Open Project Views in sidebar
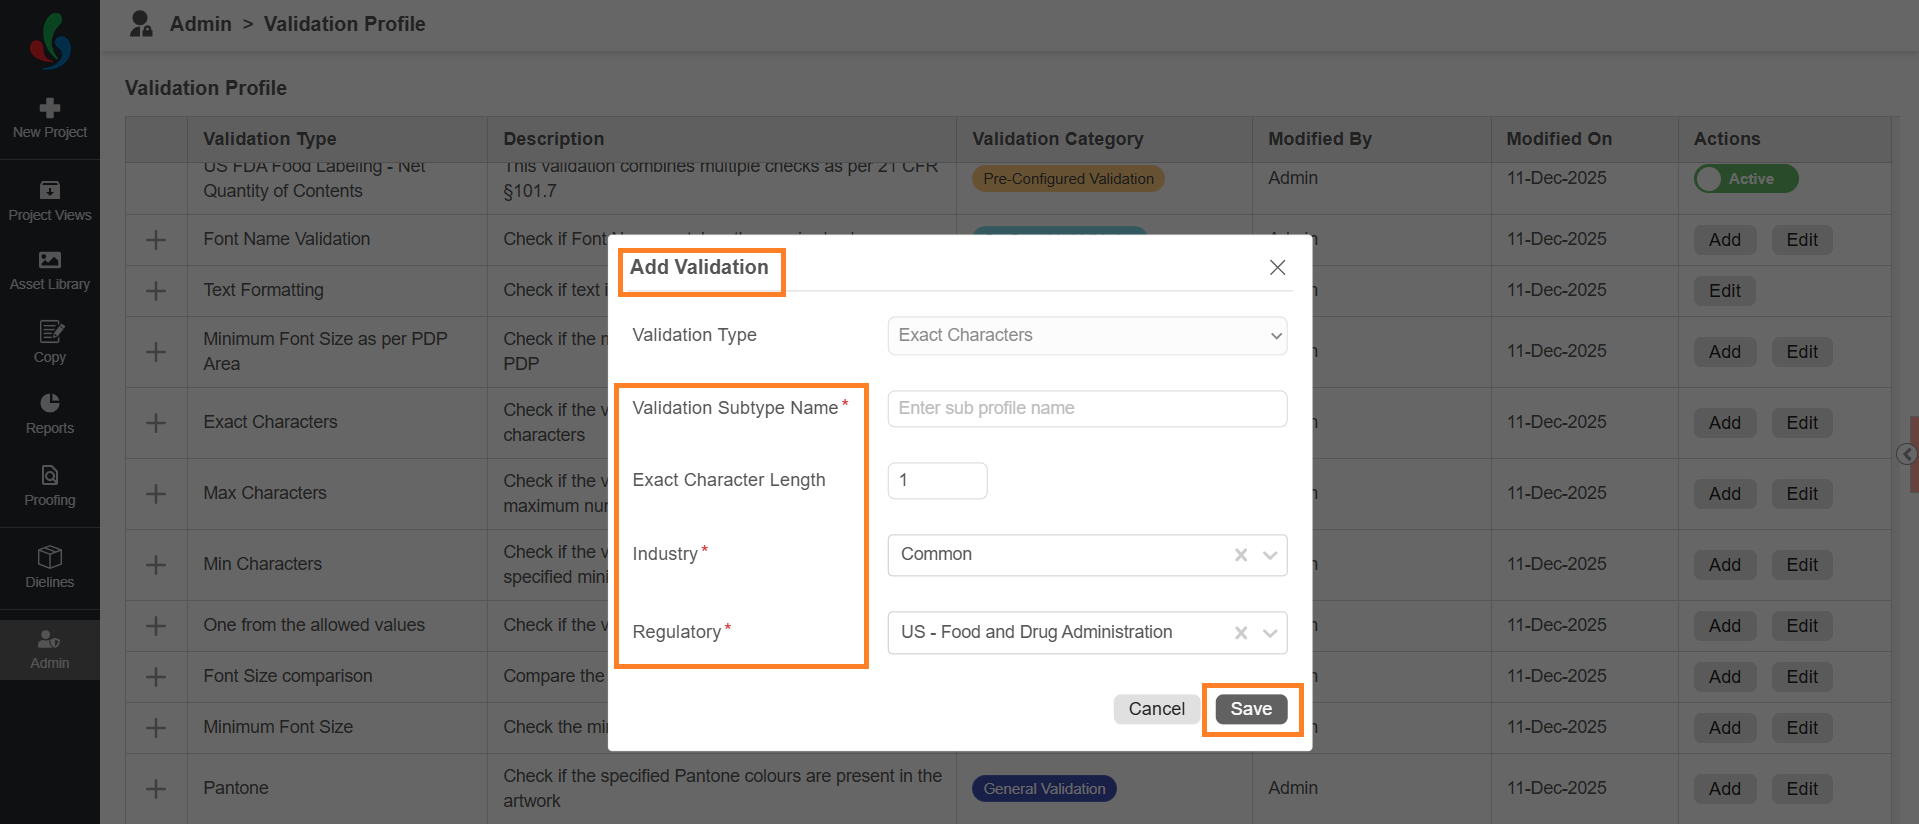Image resolution: width=1919 pixels, height=824 pixels. click(x=50, y=190)
